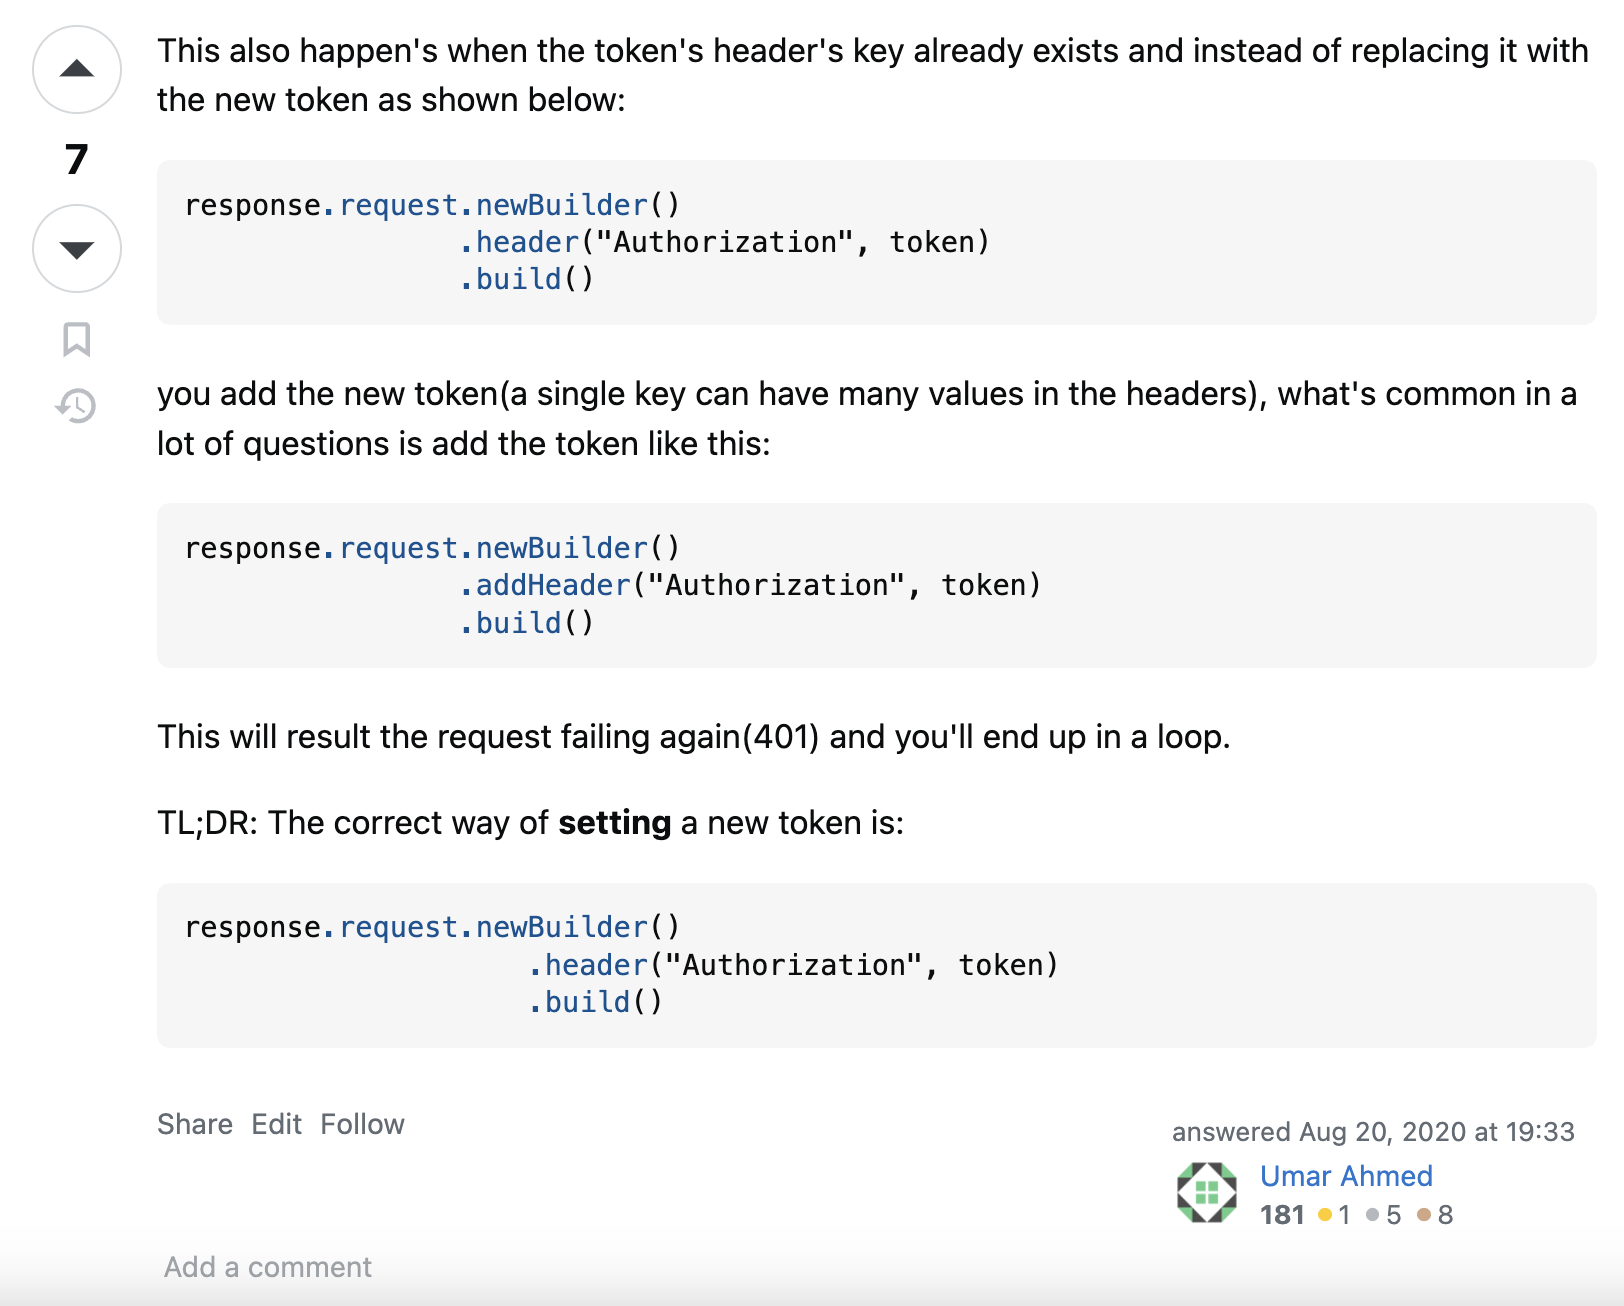This screenshot has height=1306, width=1624.
Task: View the answer's edit history
Action: pyautogui.click(x=75, y=406)
